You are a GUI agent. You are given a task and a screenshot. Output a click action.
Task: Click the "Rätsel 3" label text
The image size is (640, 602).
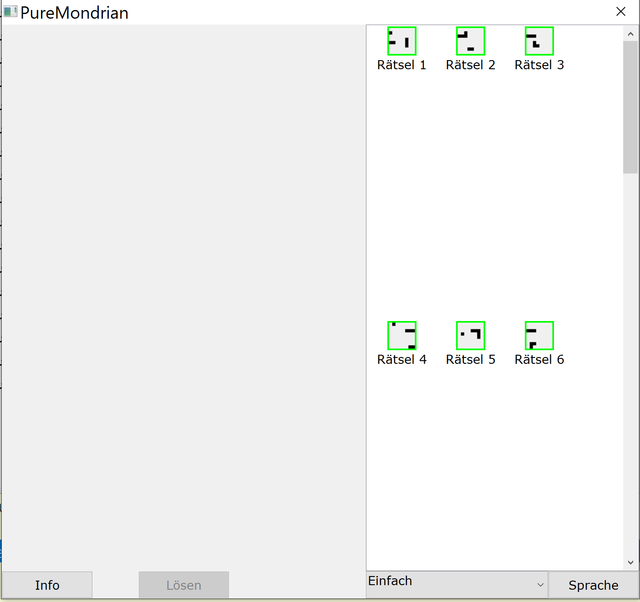coord(539,65)
